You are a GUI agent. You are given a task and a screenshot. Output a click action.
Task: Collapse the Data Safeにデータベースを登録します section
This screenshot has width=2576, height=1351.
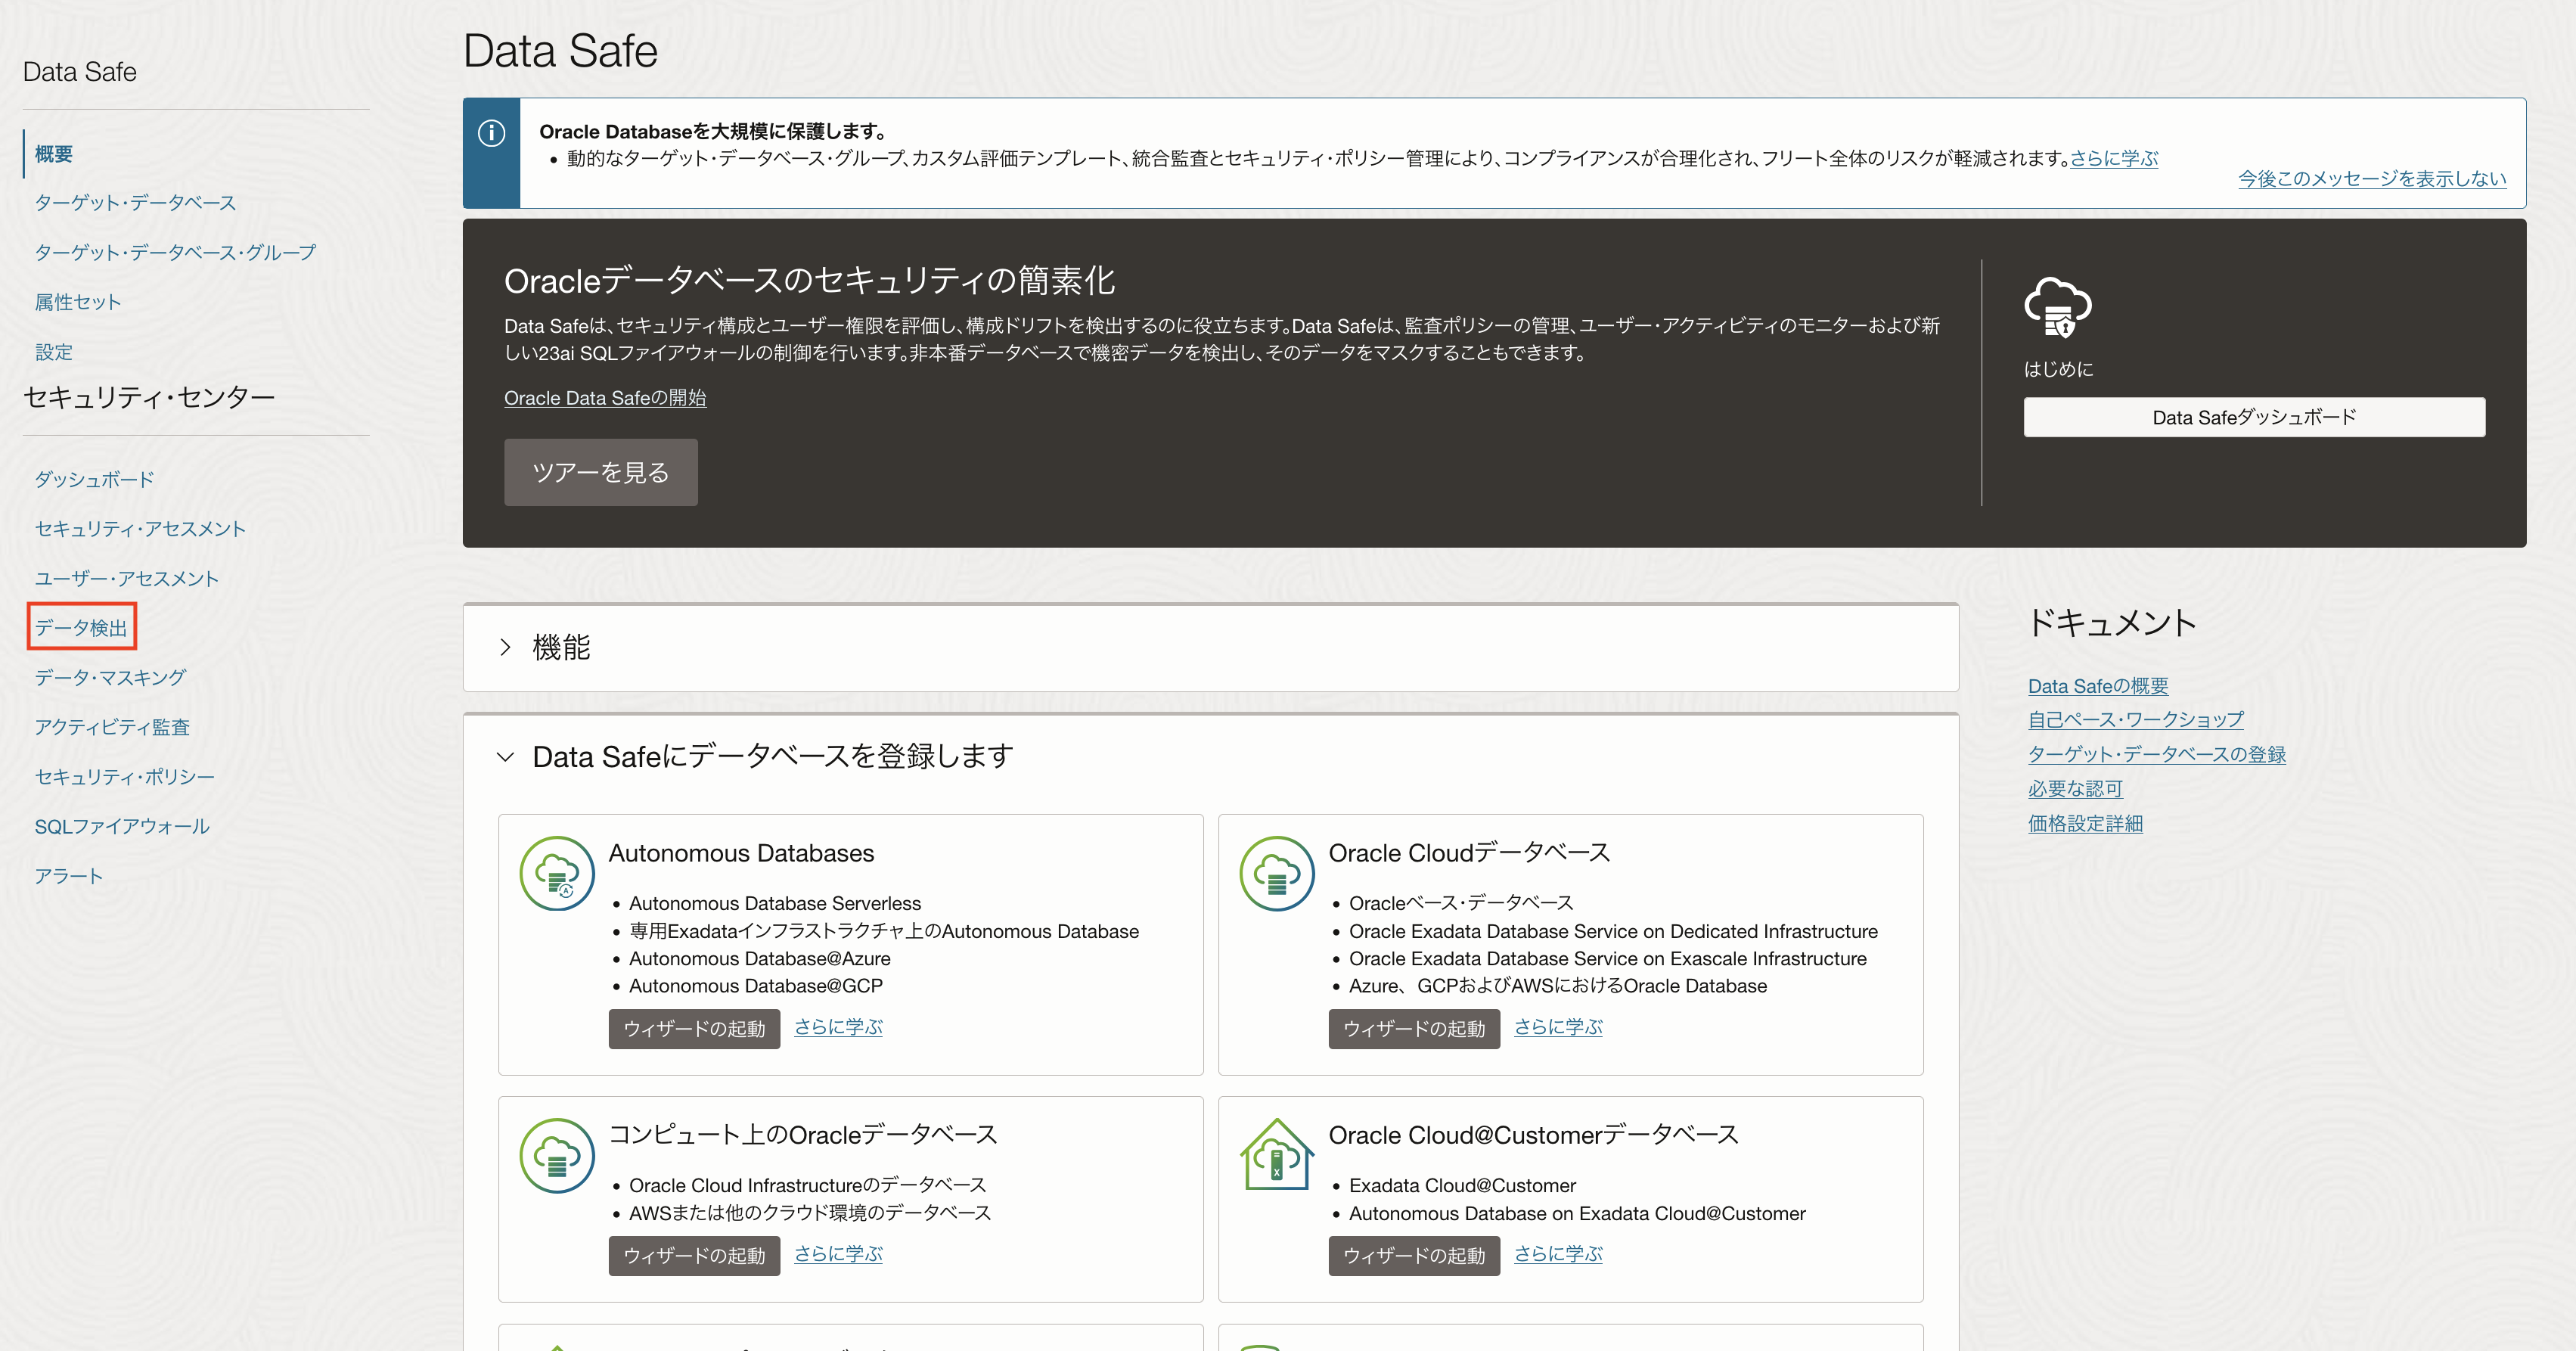(506, 757)
